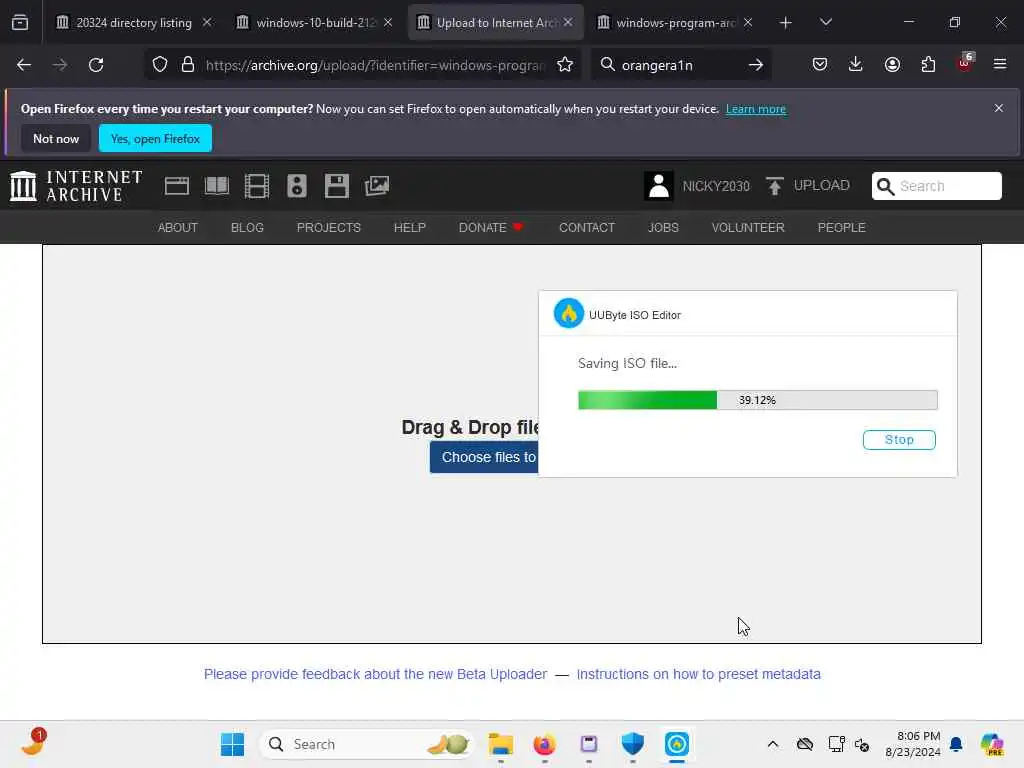Reload the current page
The height and width of the screenshot is (768, 1024).
click(96, 65)
